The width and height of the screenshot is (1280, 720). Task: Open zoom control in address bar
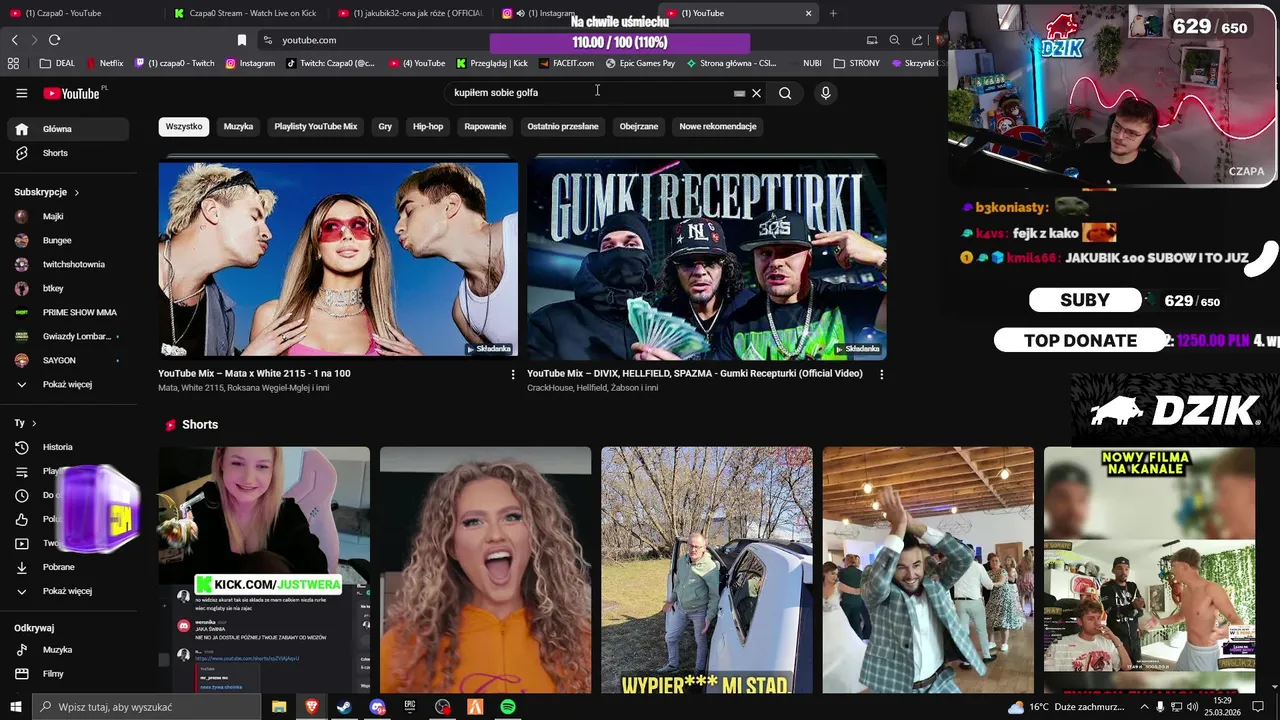pos(894,40)
